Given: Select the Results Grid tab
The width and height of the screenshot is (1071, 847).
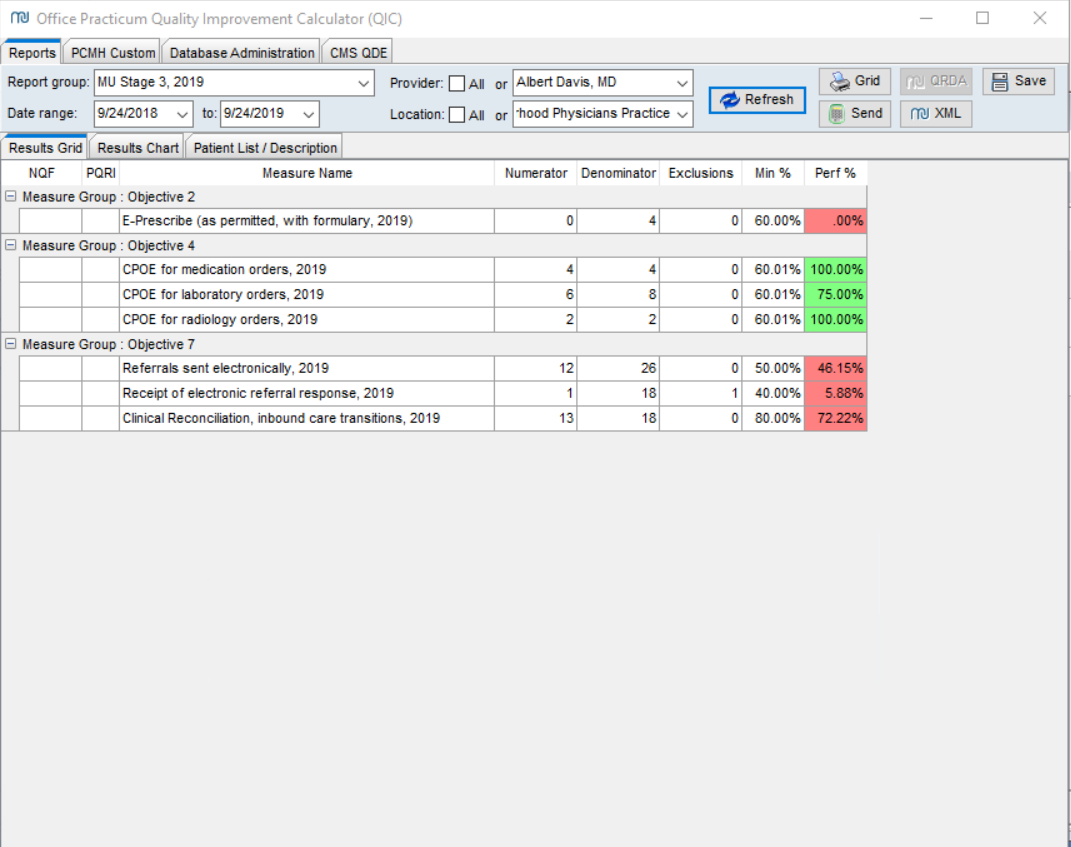Looking at the screenshot, I should point(45,148).
